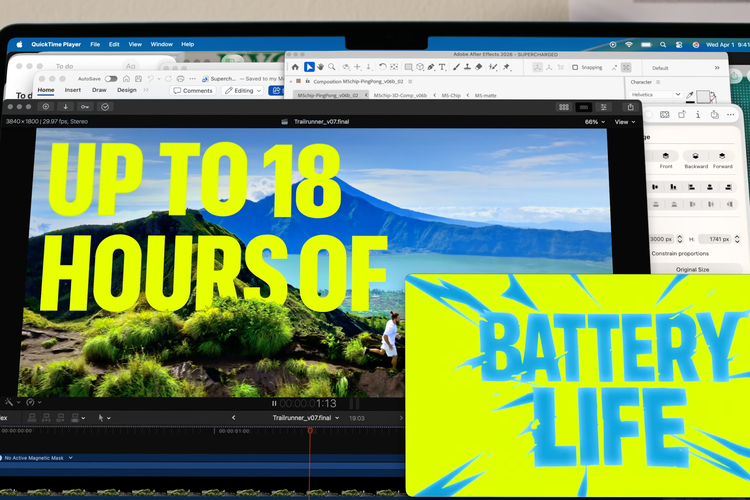Open the retime speedometer dropdown
This screenshot has height=500, width=750.
click(33, 402)
